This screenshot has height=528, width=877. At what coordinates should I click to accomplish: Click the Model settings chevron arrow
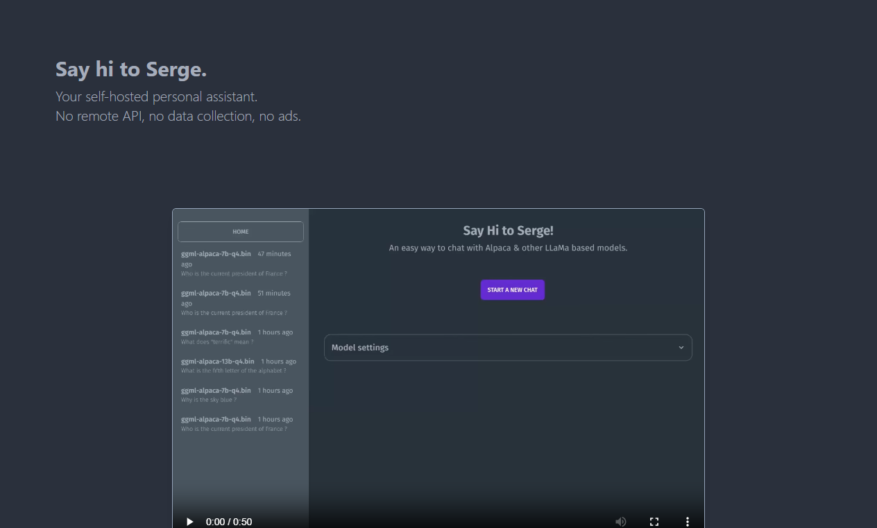pyautogui.click(x=681, y=347)
